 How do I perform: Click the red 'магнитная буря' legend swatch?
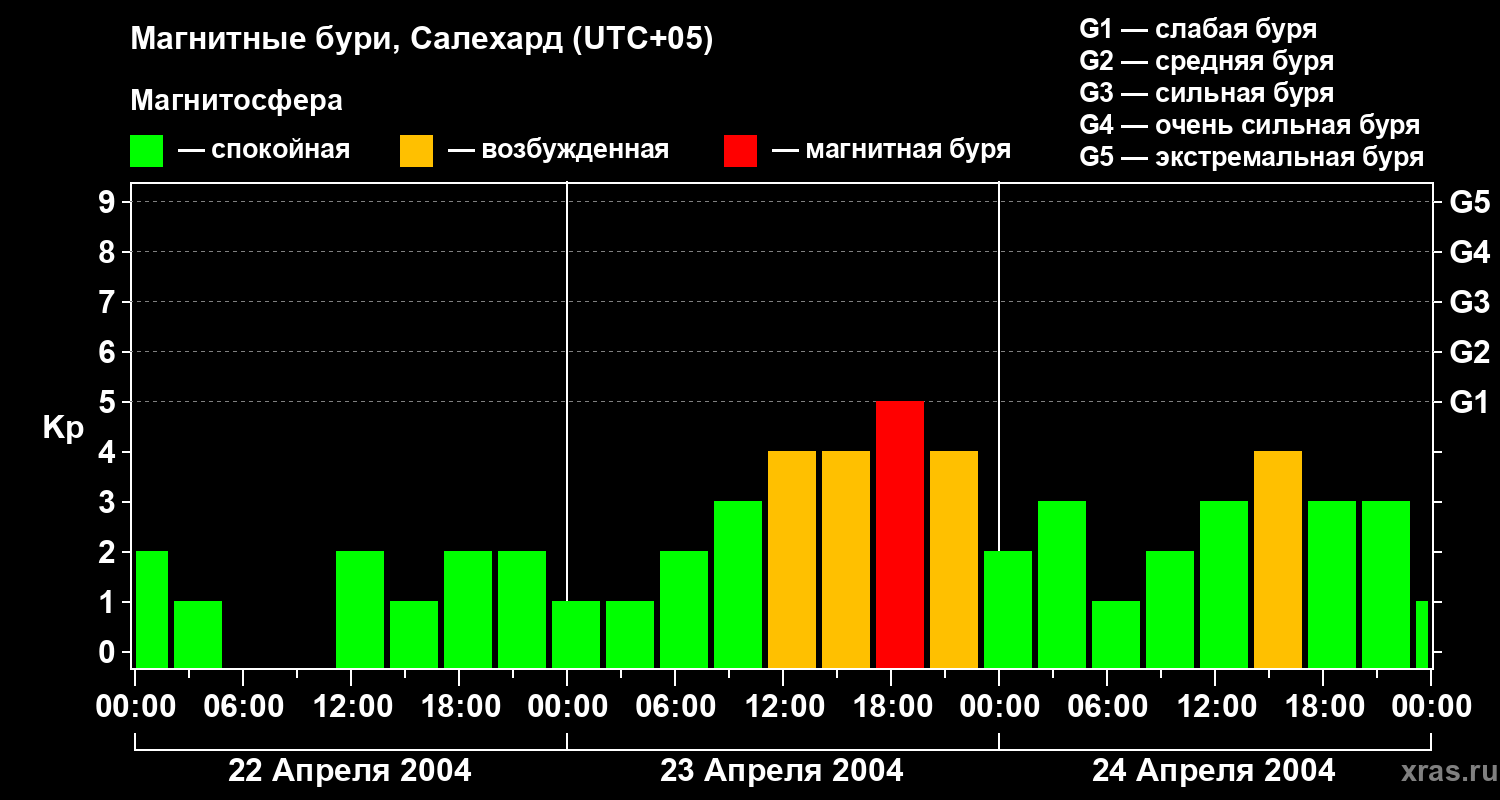pos(740,151)
